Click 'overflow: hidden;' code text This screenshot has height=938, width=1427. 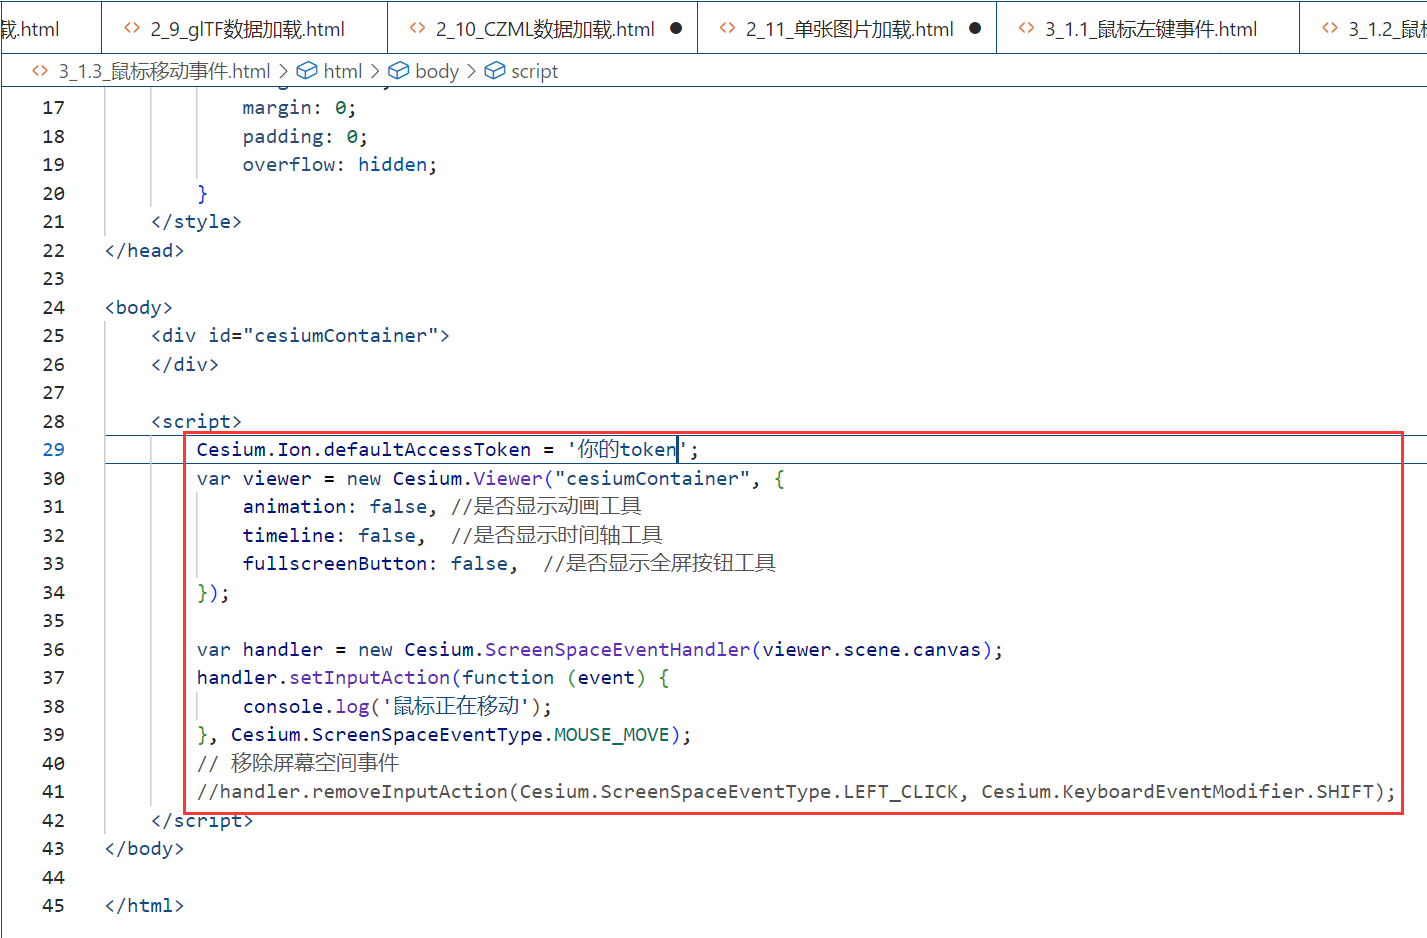point(340,165)
